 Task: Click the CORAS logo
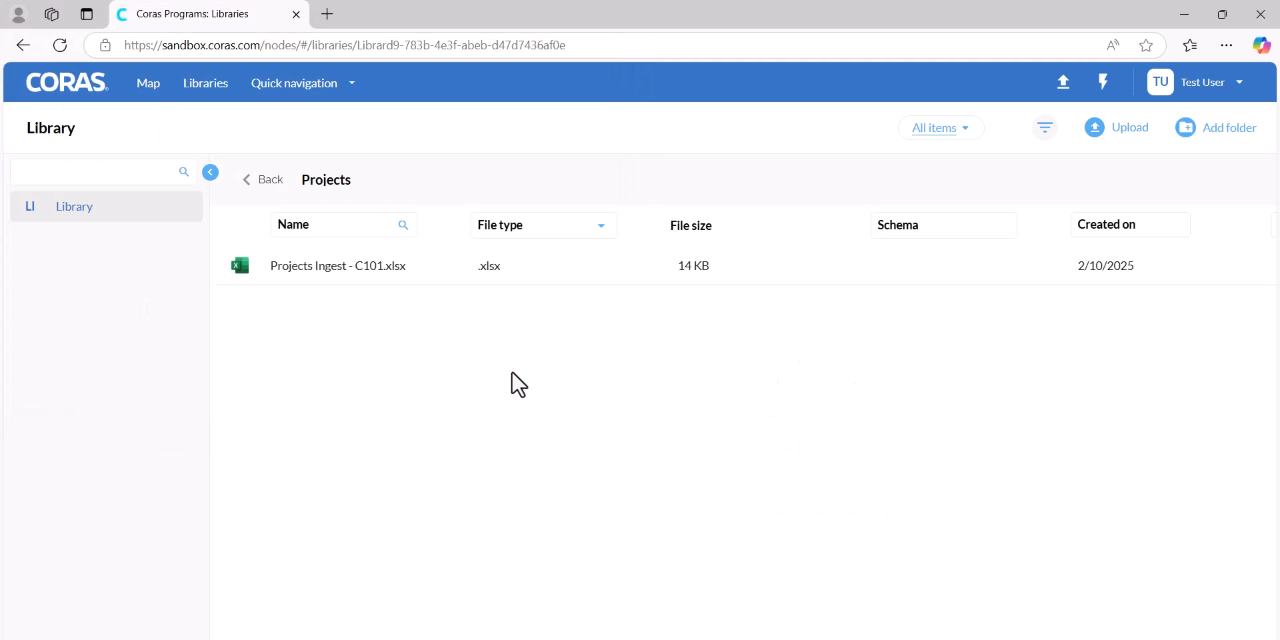[66, 83]
